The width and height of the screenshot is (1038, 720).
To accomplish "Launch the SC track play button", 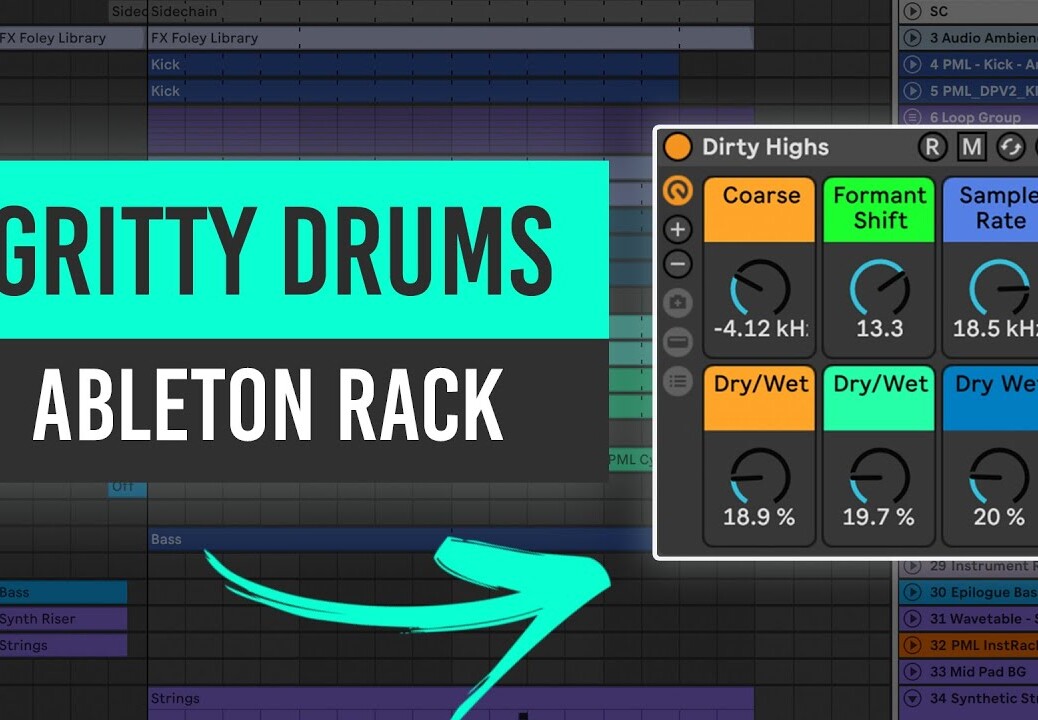I will click(x=912, y=11).
